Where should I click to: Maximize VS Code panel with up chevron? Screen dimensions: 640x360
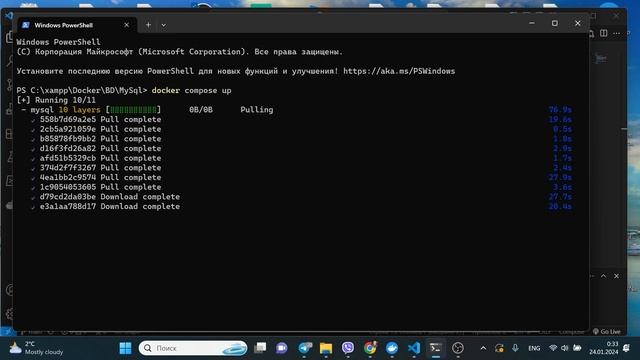[603, 276]
